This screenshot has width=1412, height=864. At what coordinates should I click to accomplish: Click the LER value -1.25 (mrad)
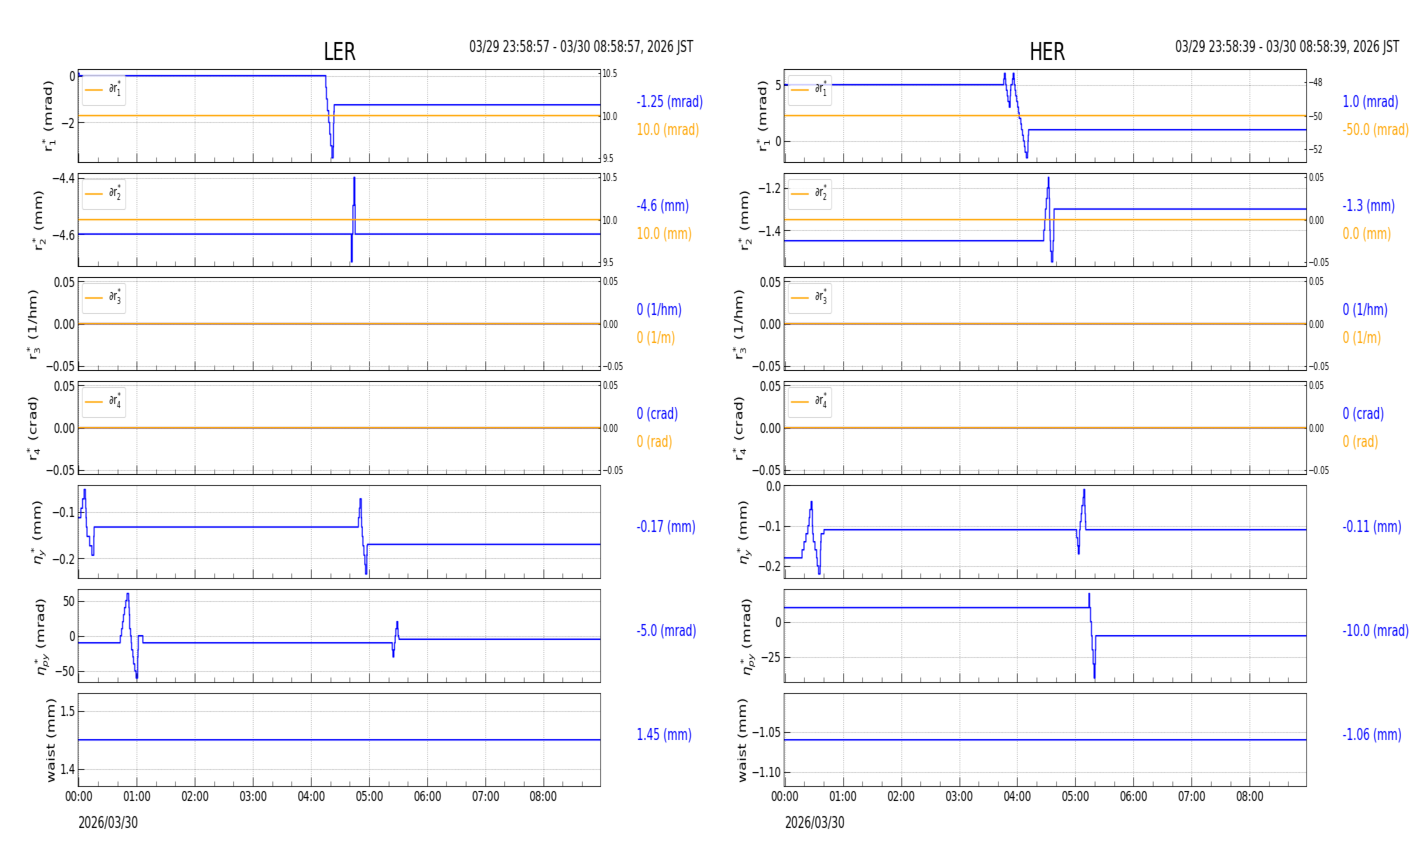tap(670, 102)
